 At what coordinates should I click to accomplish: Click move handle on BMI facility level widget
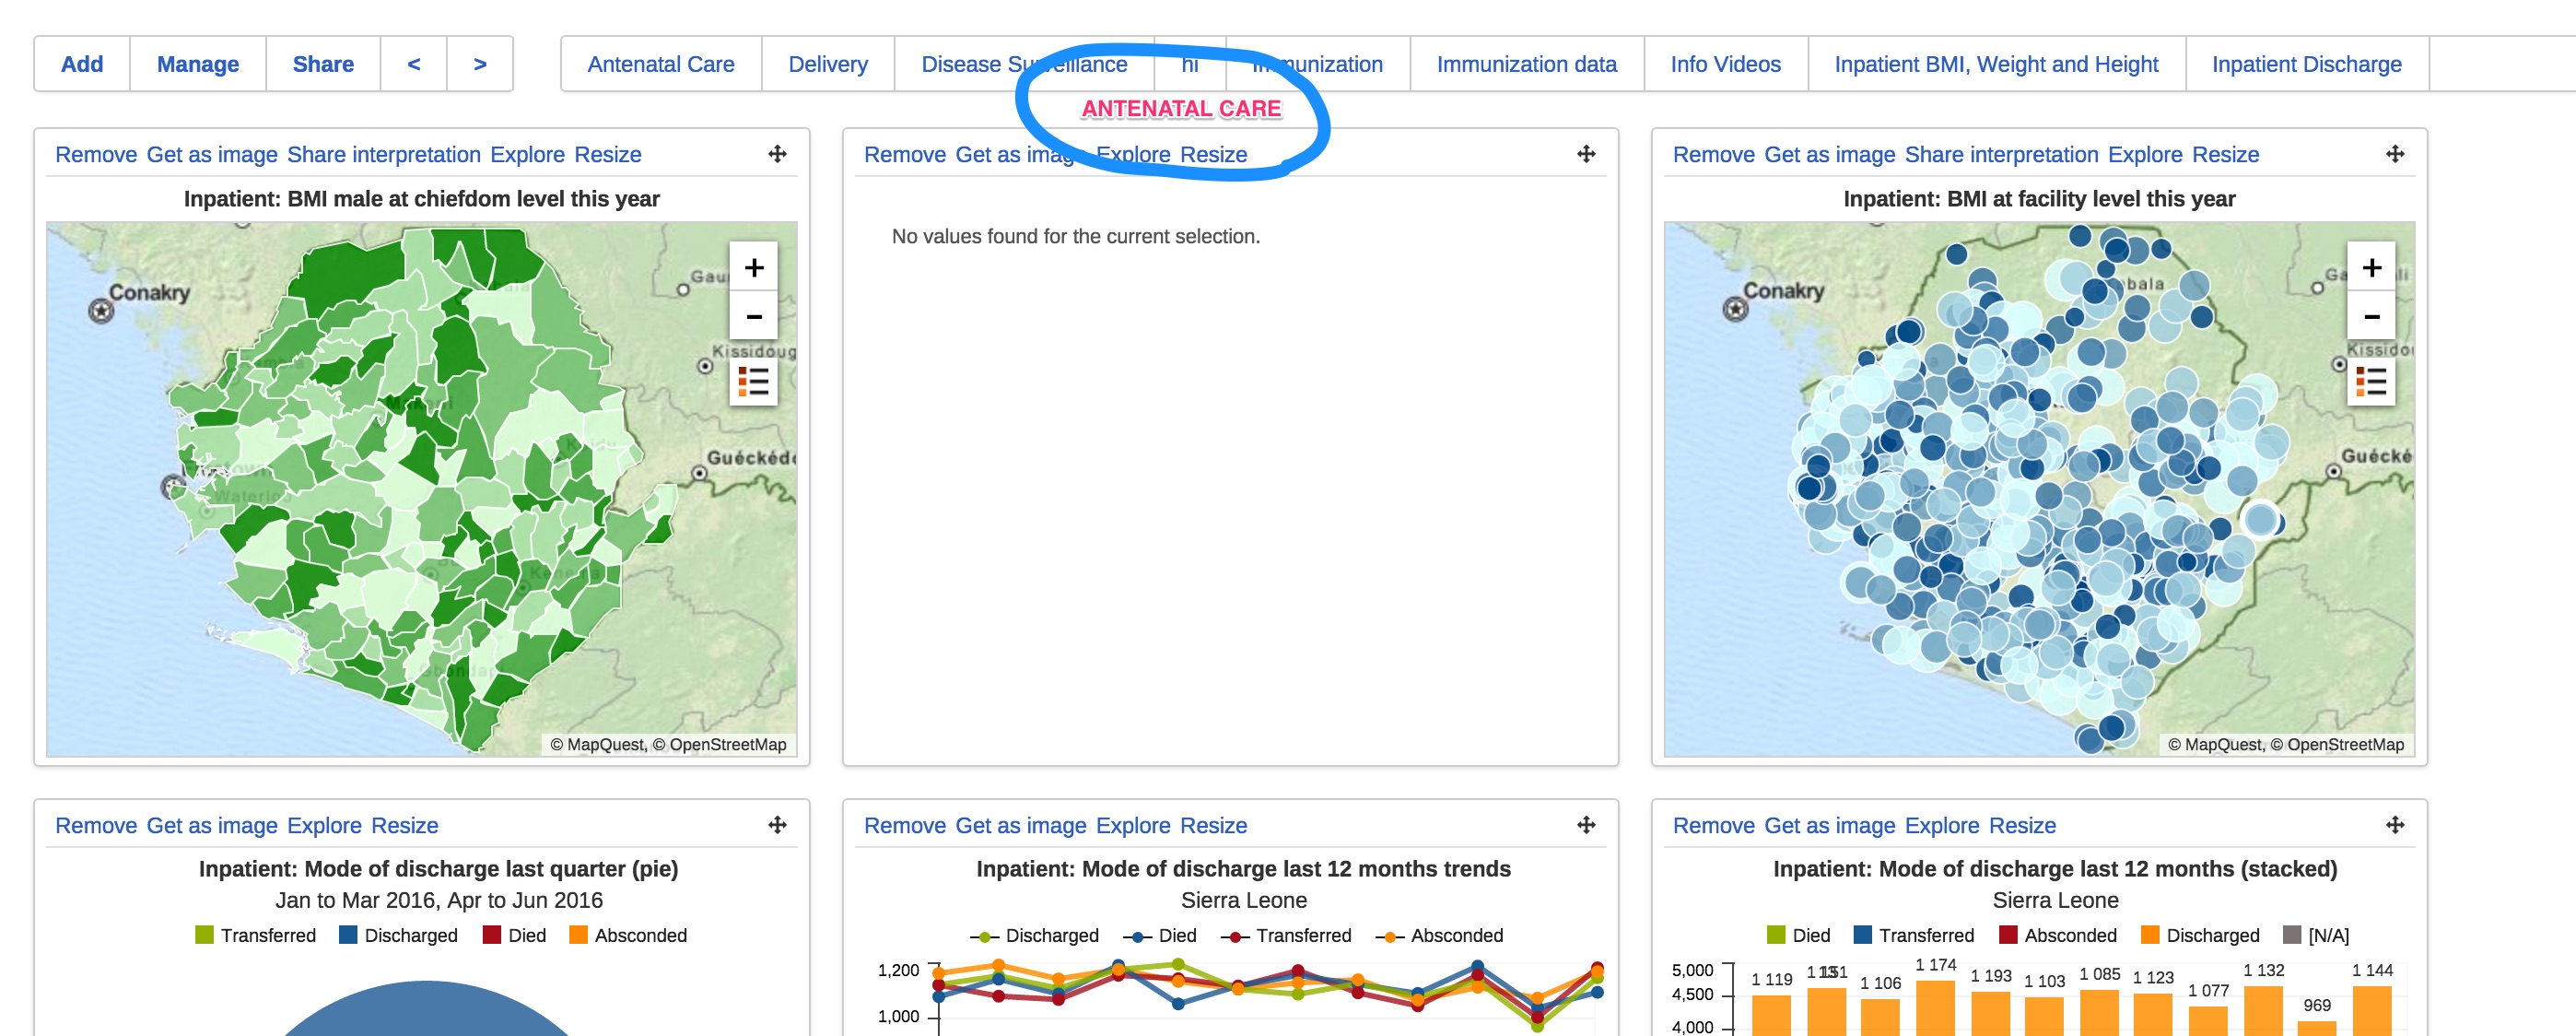coord(2394,154)
